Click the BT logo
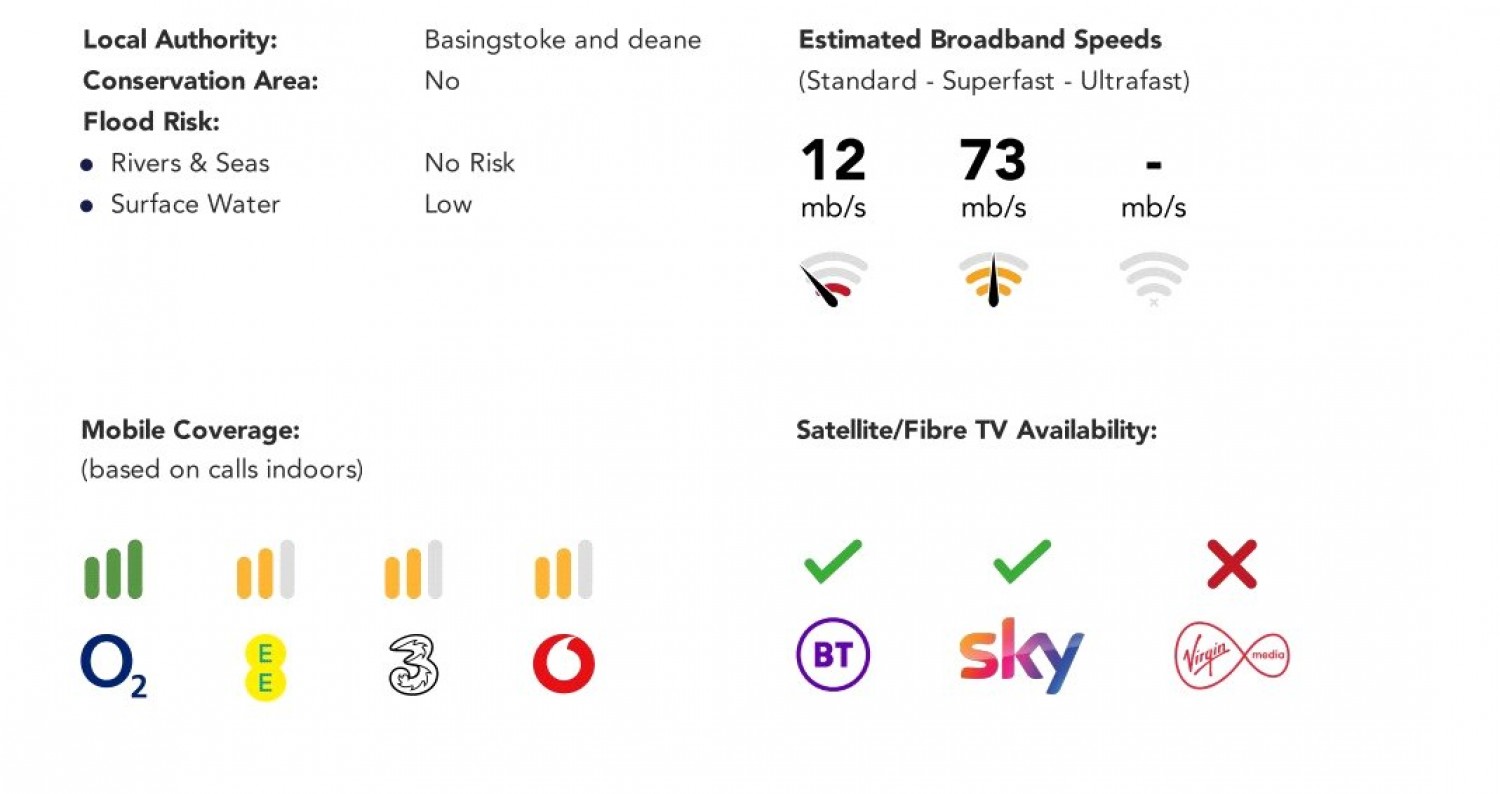Image resolution: width=1500 pixels, height=794 pixels. click(x=833, y=656)
